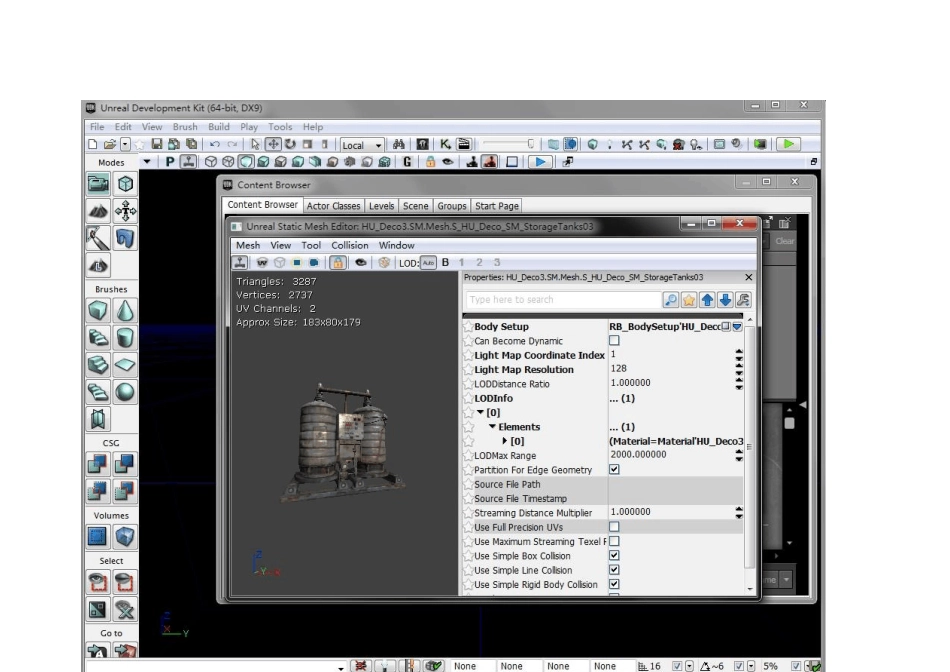Screen dimensions: 950x672
Task: Expand the inner [0] element under Elements
Action: pos(505,441)
